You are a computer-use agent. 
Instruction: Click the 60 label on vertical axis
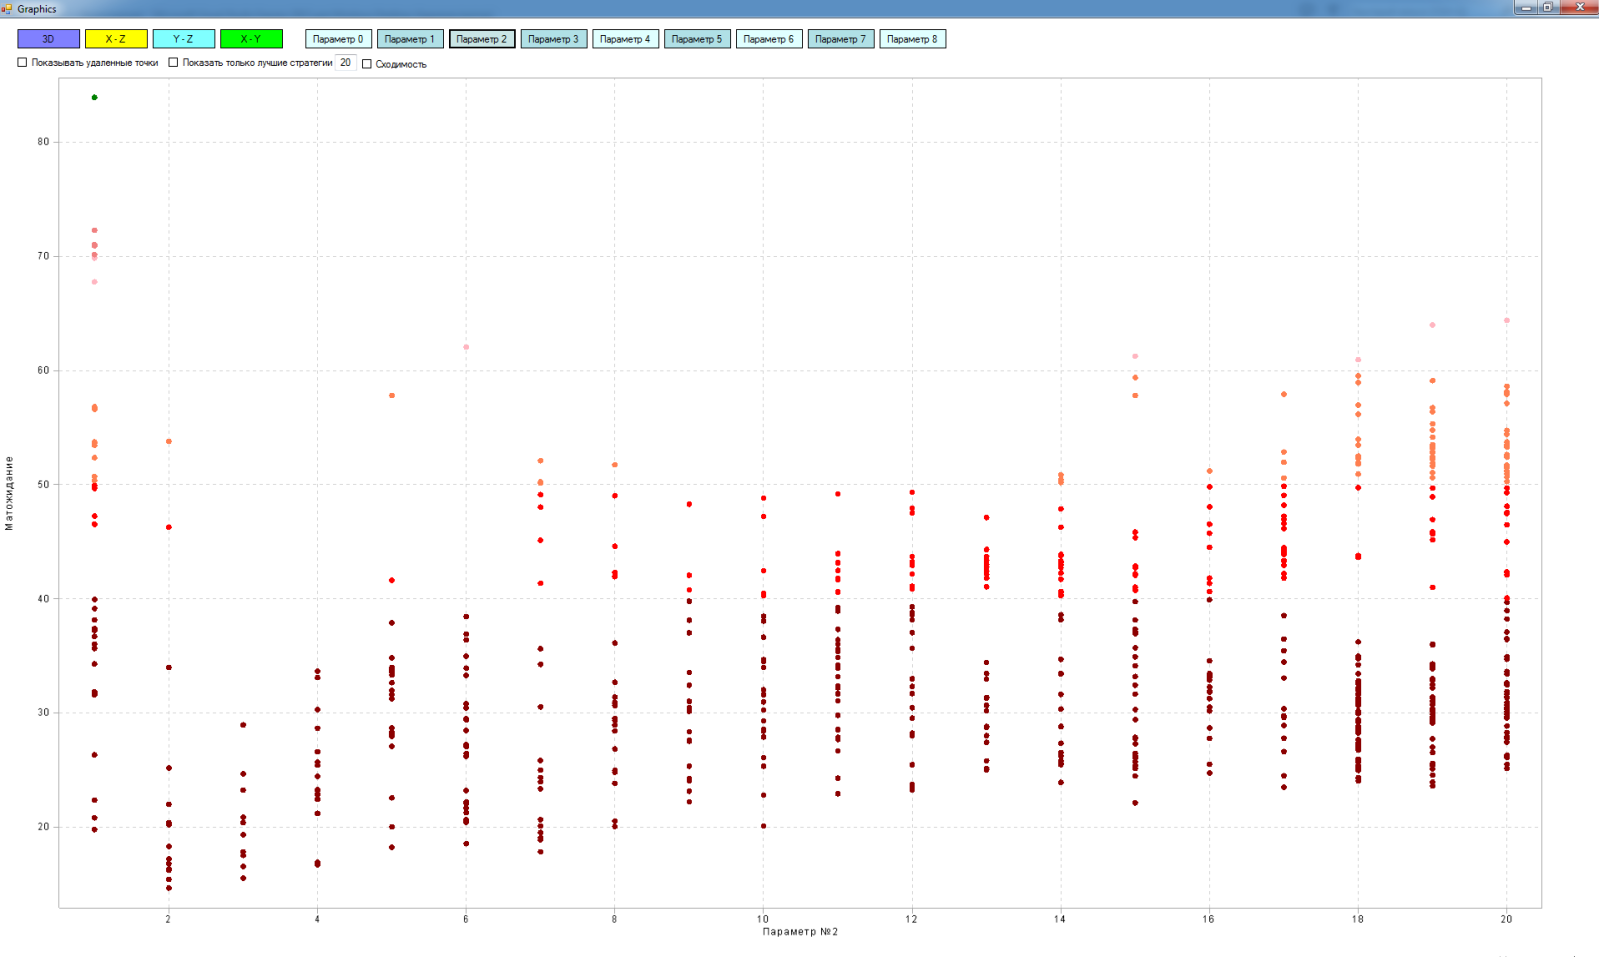pyautogui.click(x=43, y=371)
